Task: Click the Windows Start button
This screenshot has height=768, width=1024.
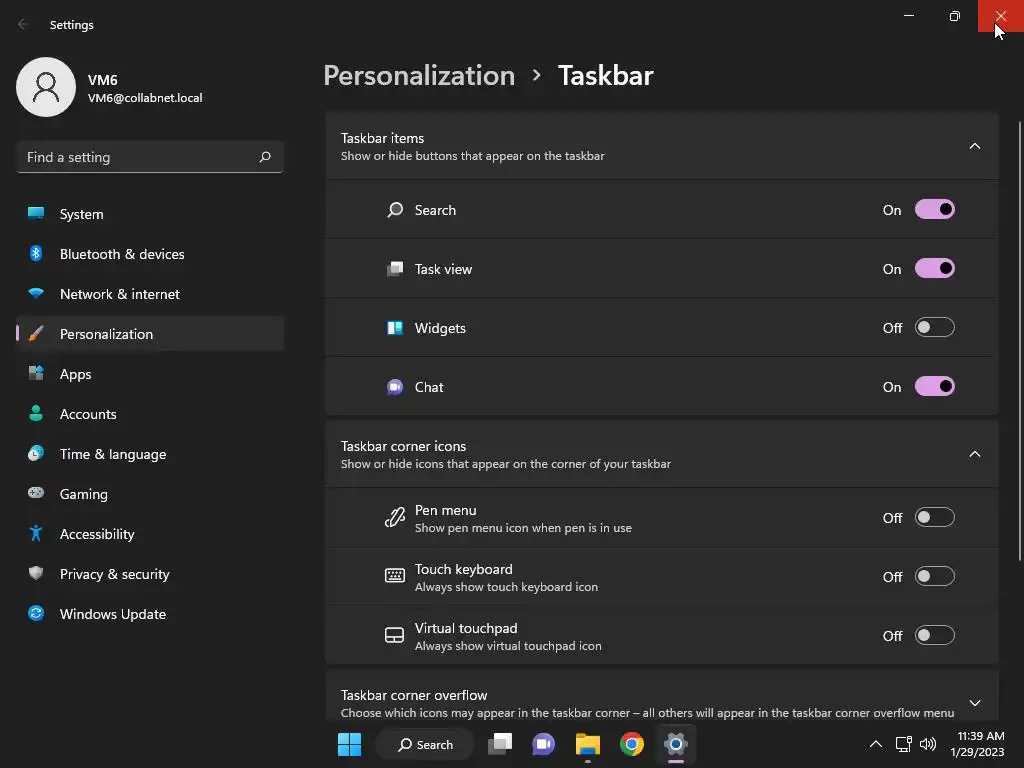Action: (349, 744)
